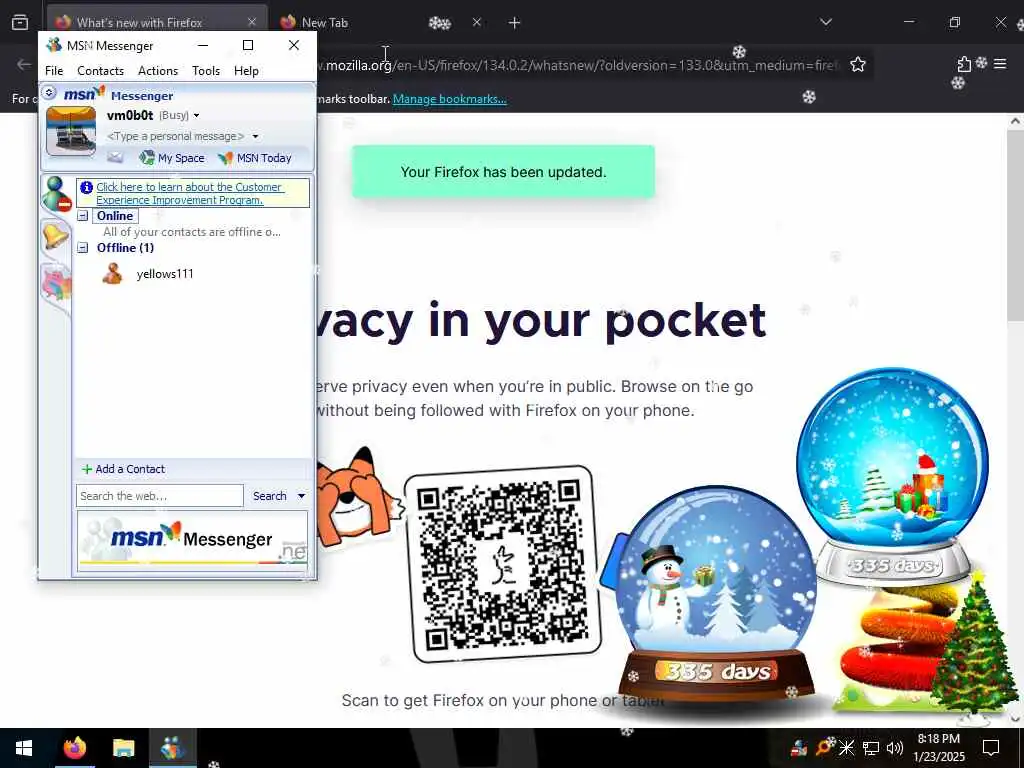The height and width of the screenshot is (768, 1024).
Task: Select the pink piggy bank tab
Action: pyautogui.click(x=56, y=283)
